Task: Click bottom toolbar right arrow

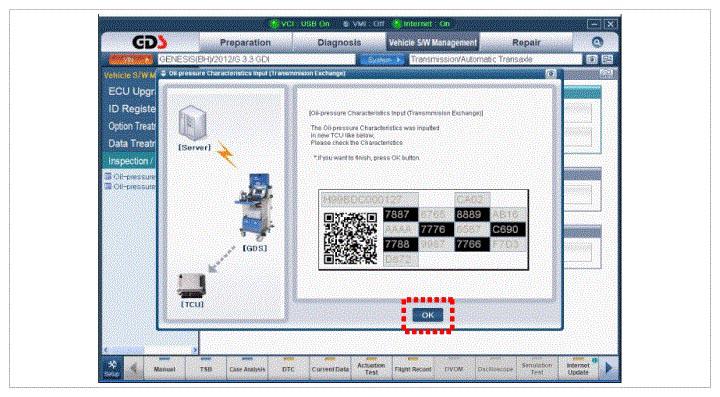Action: 609,368
